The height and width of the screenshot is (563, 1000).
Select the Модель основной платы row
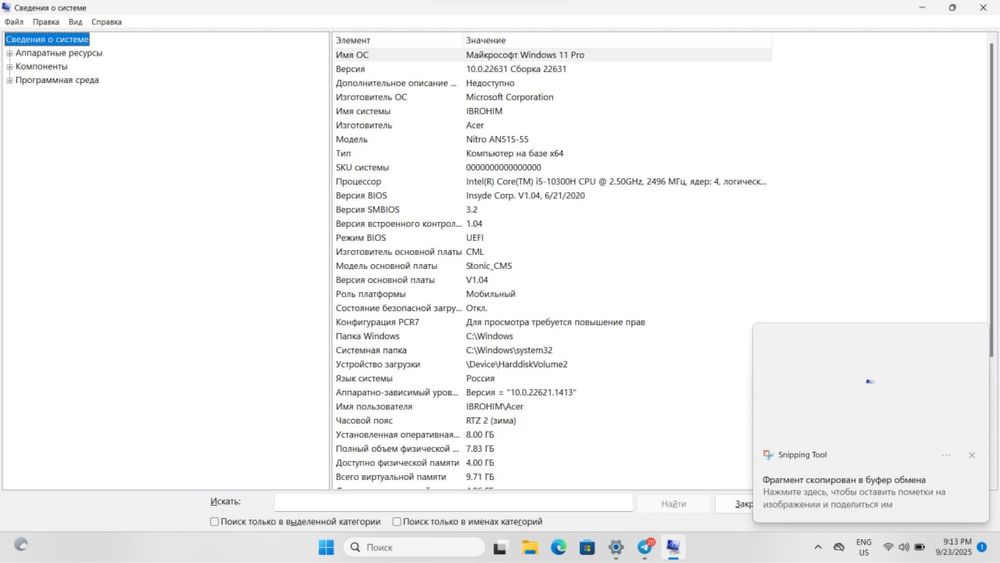point(552,266)
